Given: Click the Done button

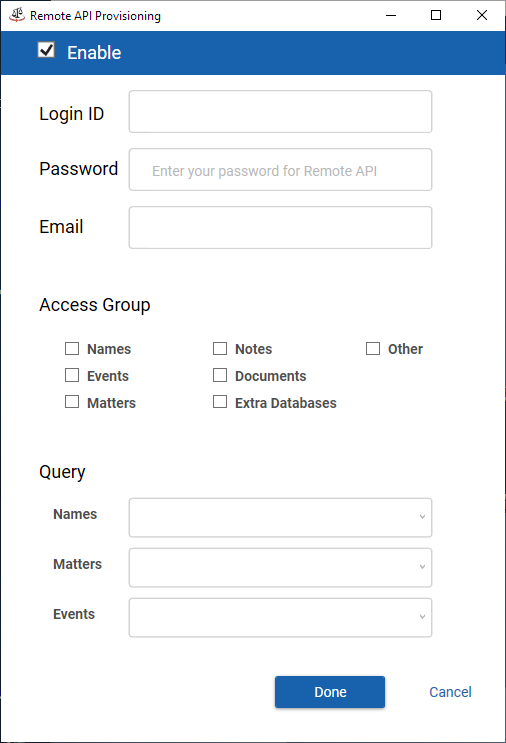Looking at the screenshot, I should point(330,692).
